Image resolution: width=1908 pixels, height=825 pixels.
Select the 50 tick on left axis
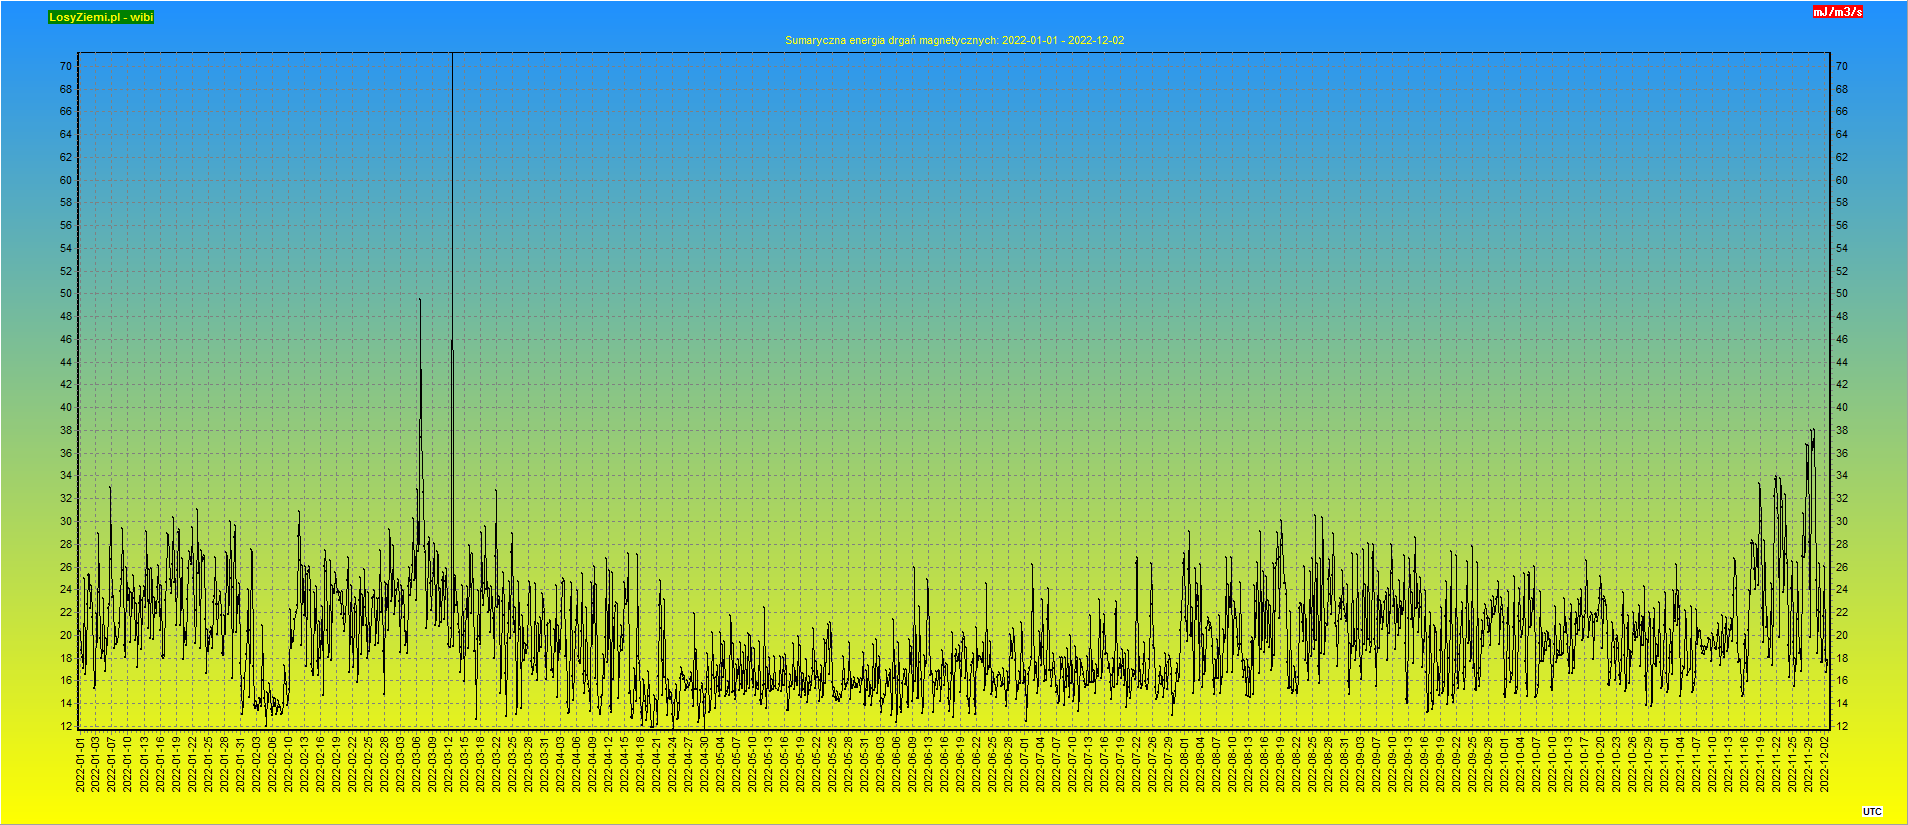tap(65, 294)
